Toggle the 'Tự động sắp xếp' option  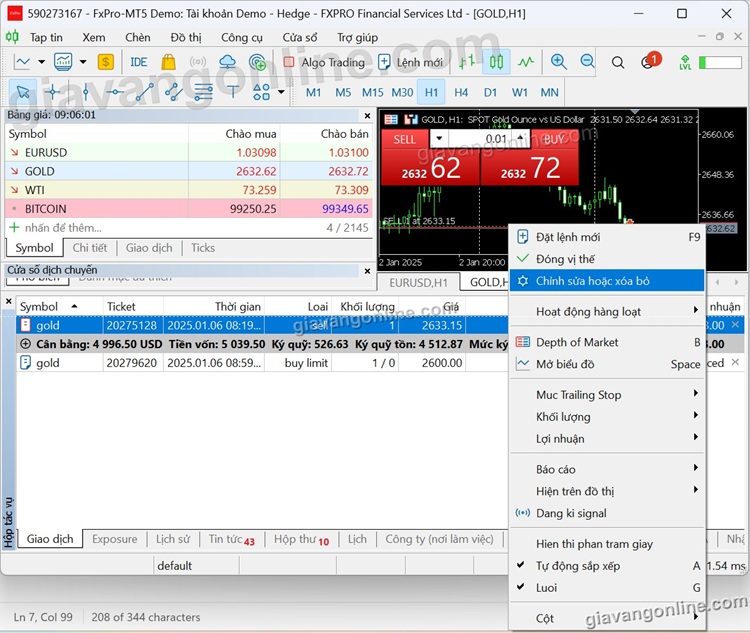coord(578,566)
